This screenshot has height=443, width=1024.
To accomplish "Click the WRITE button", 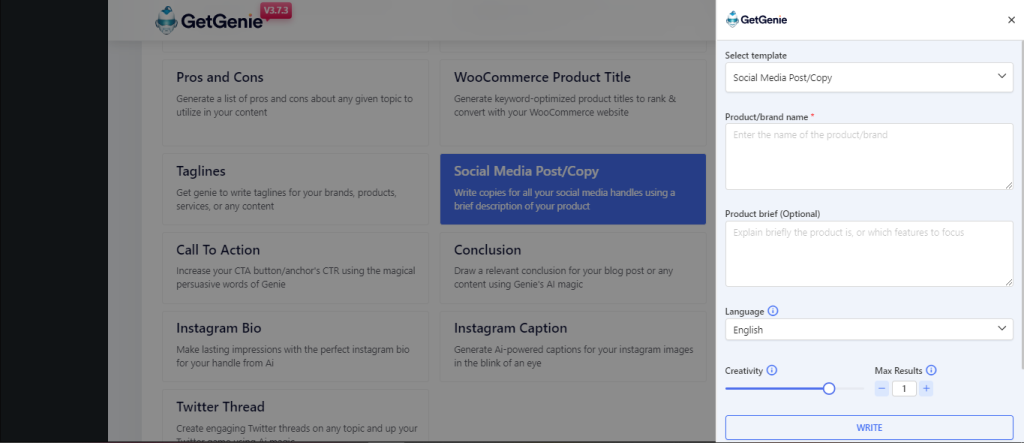I will [869, 428].
